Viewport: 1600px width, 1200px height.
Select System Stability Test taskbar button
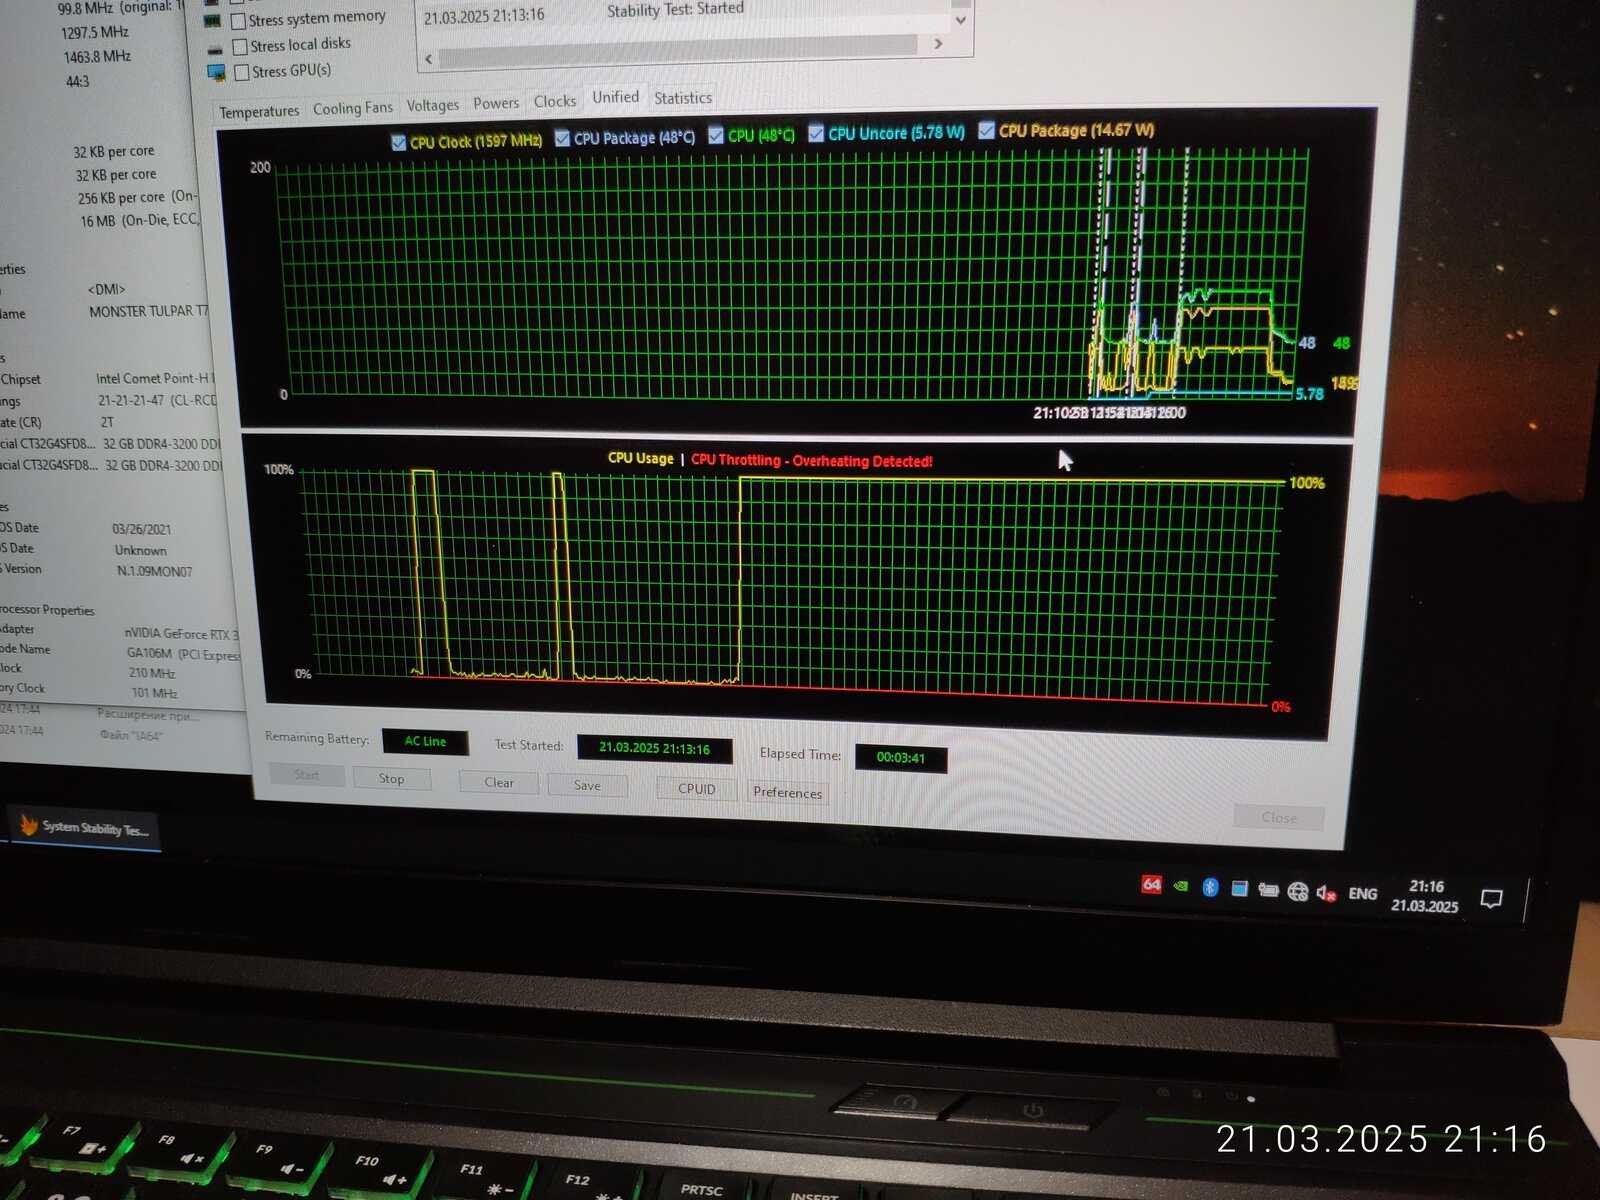click(84, 827)
